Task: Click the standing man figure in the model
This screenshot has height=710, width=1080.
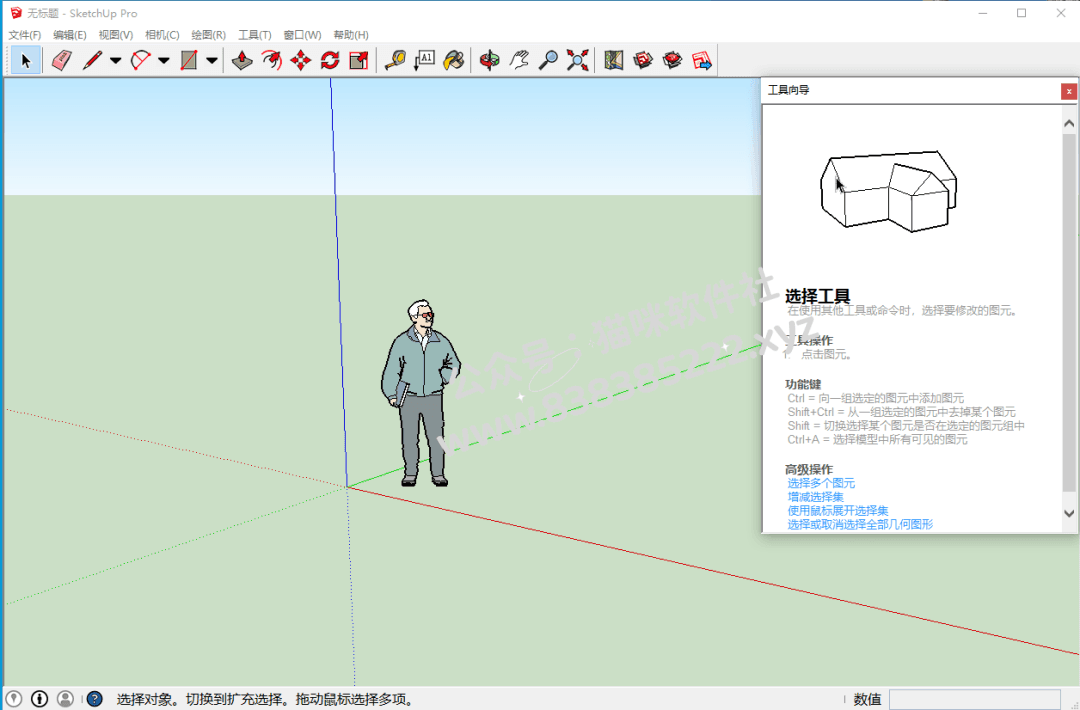Action: (420, 393)
